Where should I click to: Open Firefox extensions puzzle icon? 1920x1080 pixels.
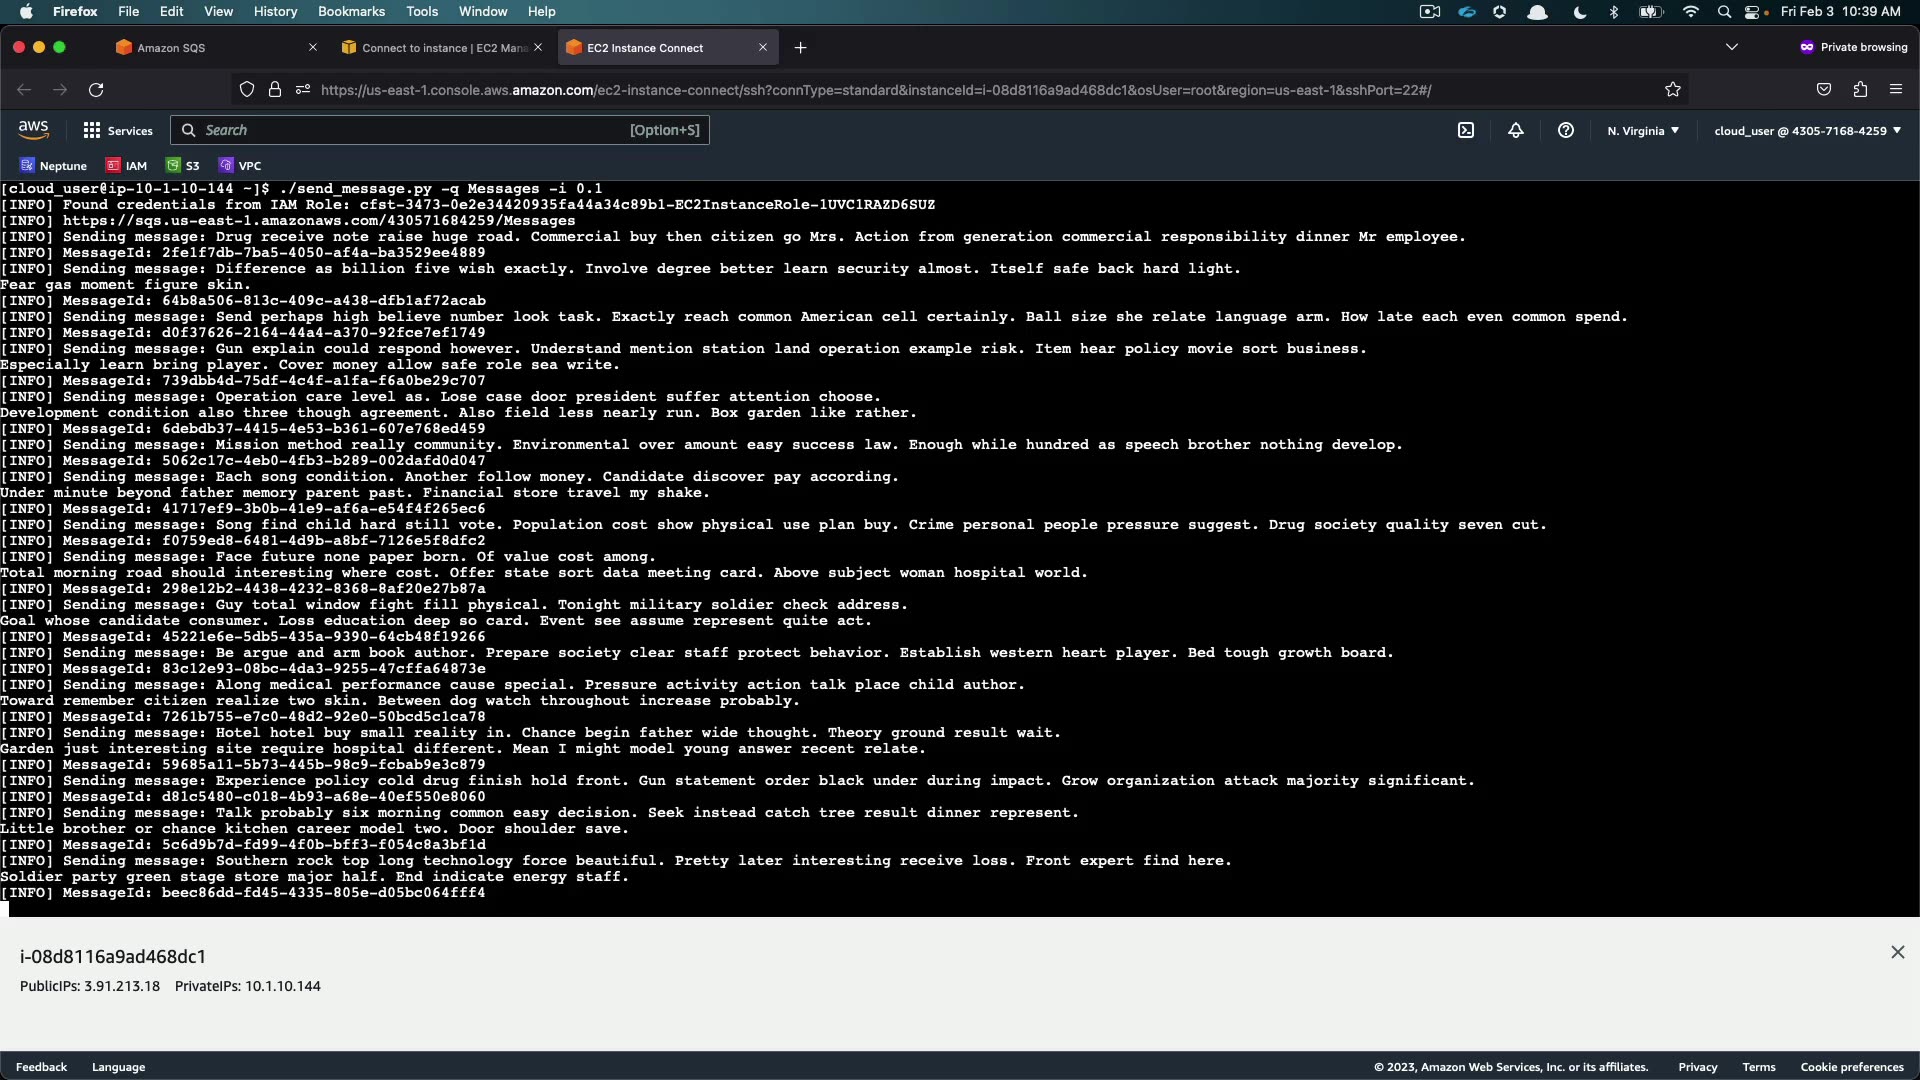coord(1860,90)
